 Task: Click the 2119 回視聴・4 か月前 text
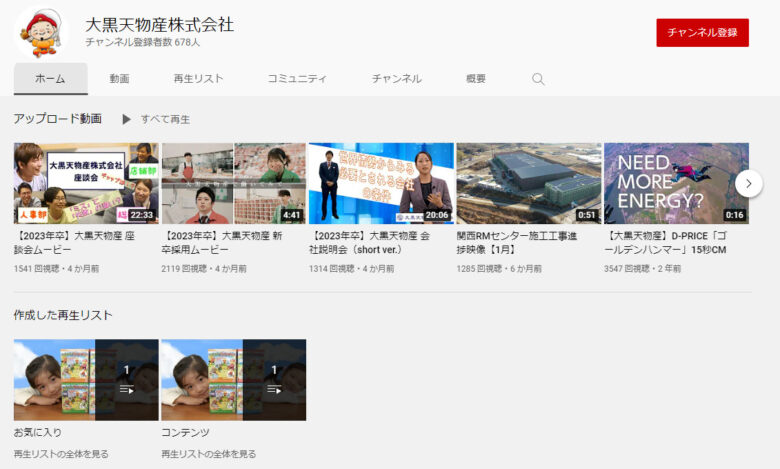coord(204,269)
